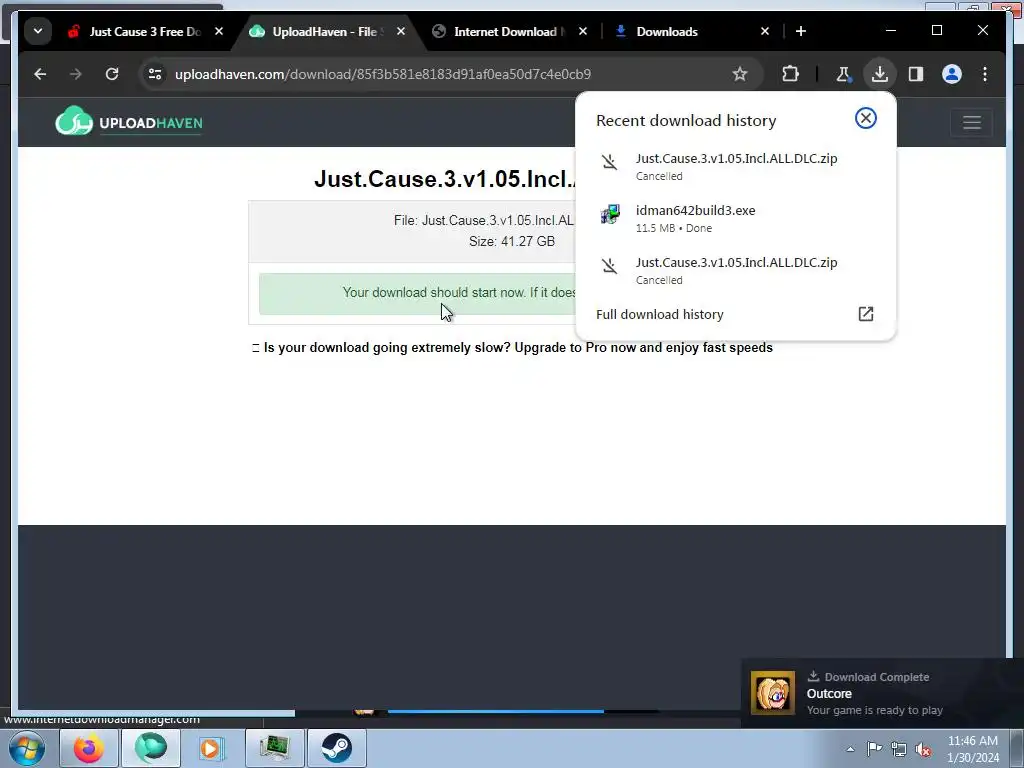Open the Extensions puzzle icon
The height and width of the screenshot is (768, 1024).
tap(790, 74)
